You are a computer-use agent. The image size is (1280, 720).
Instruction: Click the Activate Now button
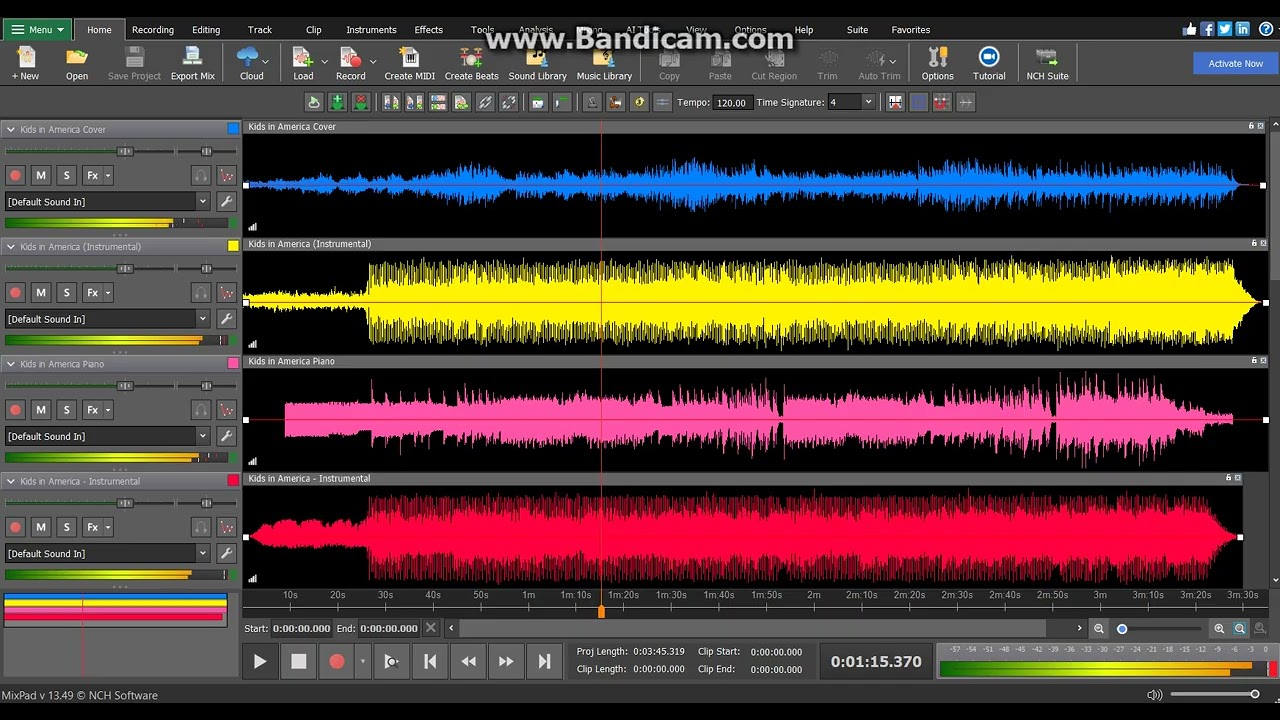click(1235, 63)
